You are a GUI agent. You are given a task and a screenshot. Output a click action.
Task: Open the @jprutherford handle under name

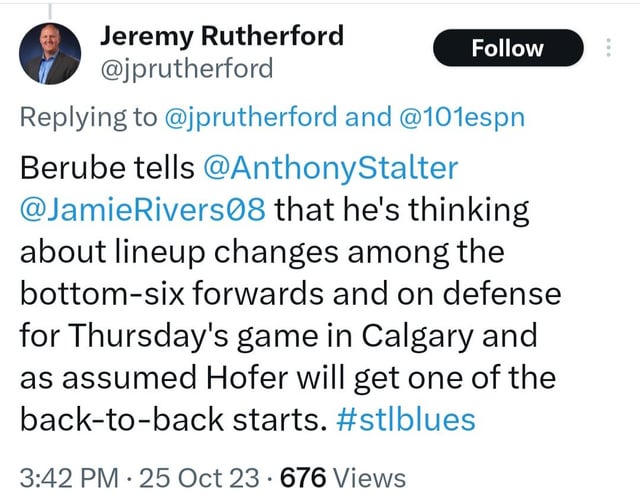tap(187, 68)
